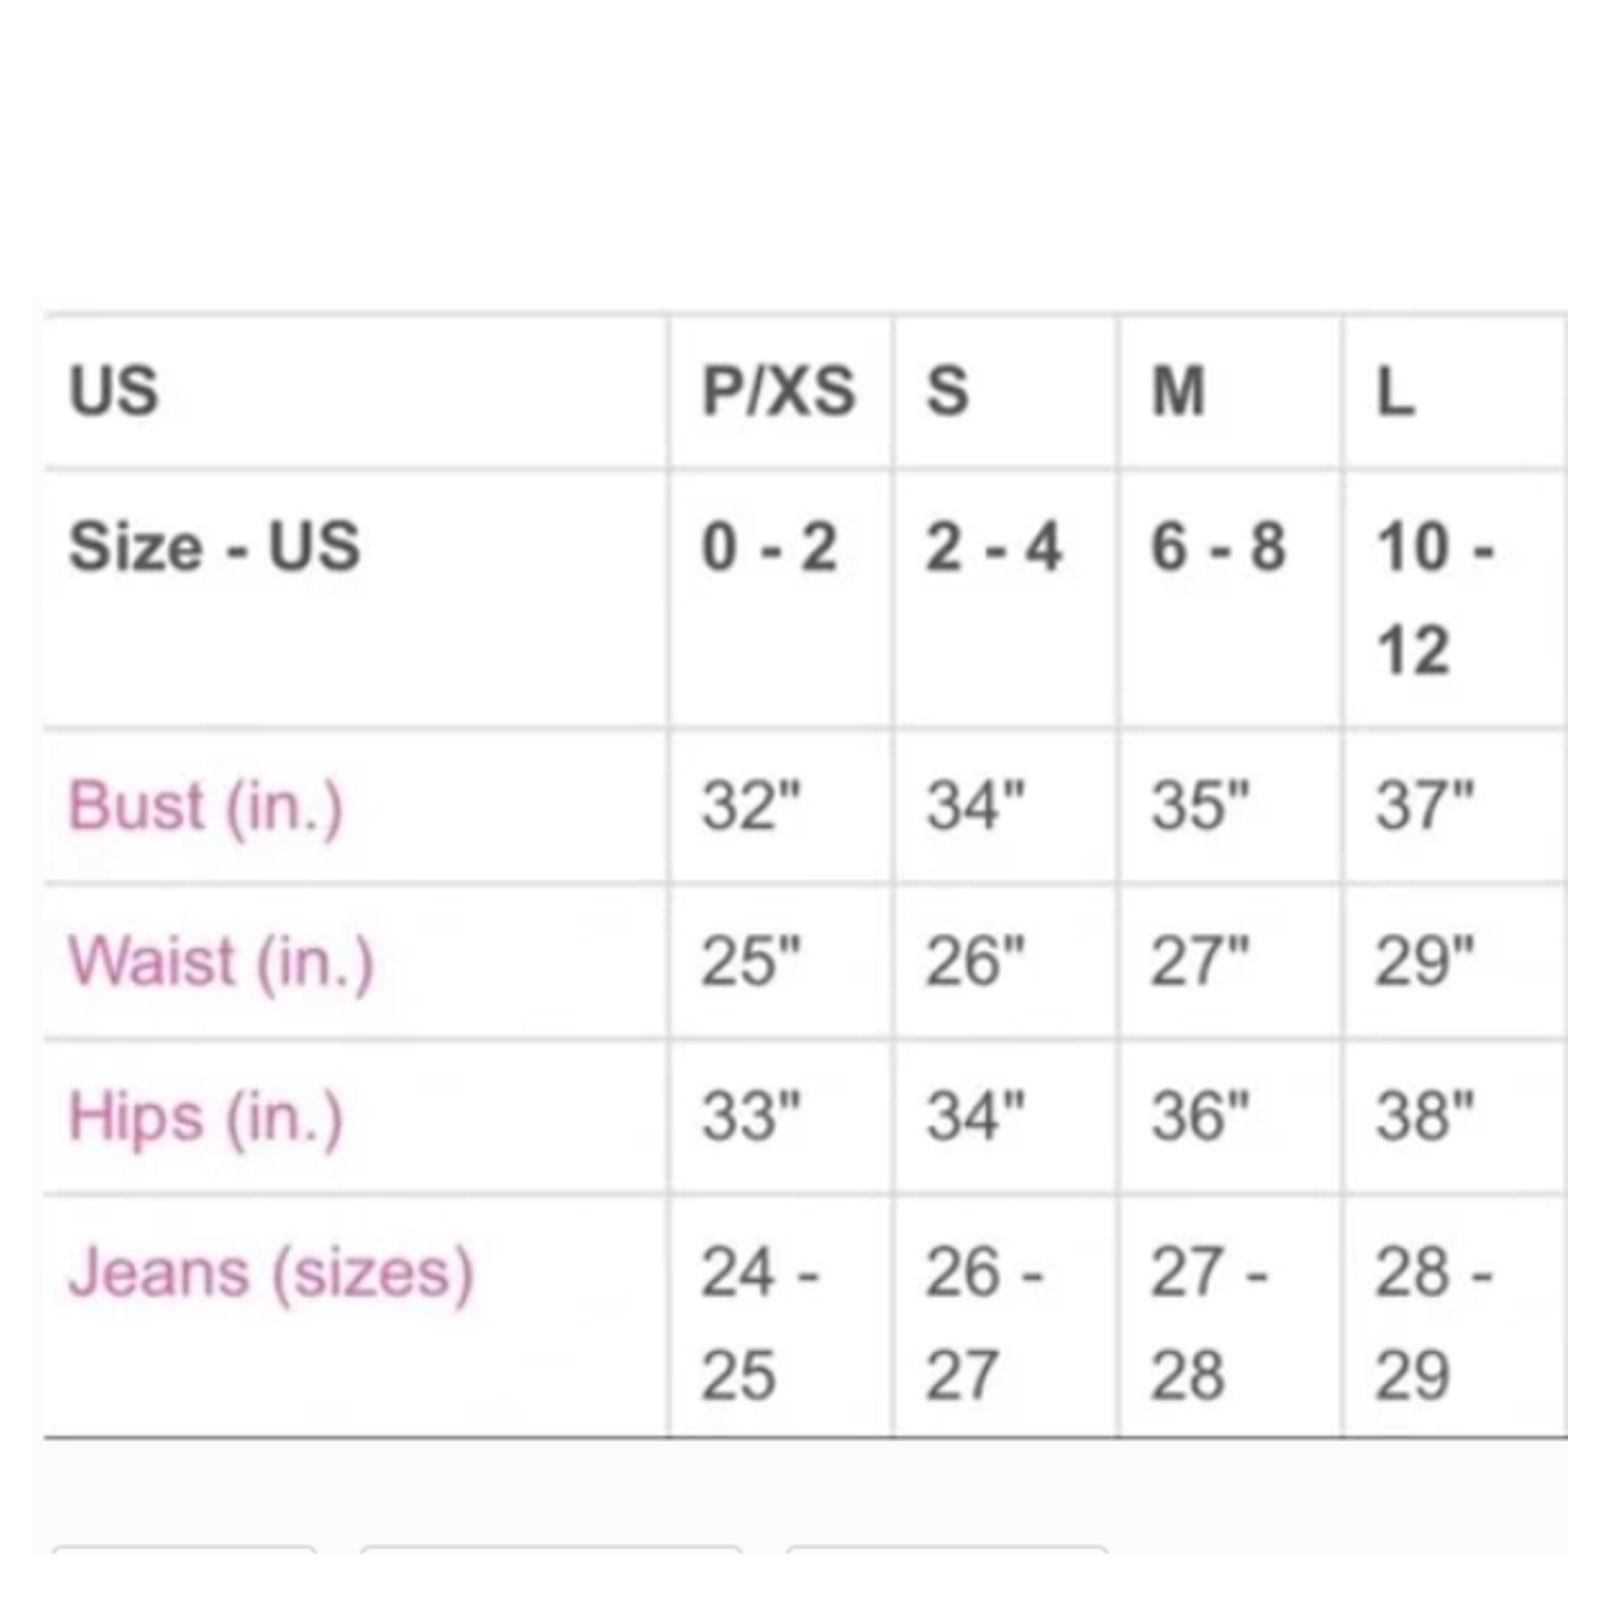Viewport: 1600px width, 1600px height.
Task: Click the Hips (in.) label link
Action: tap(205, 1117)
